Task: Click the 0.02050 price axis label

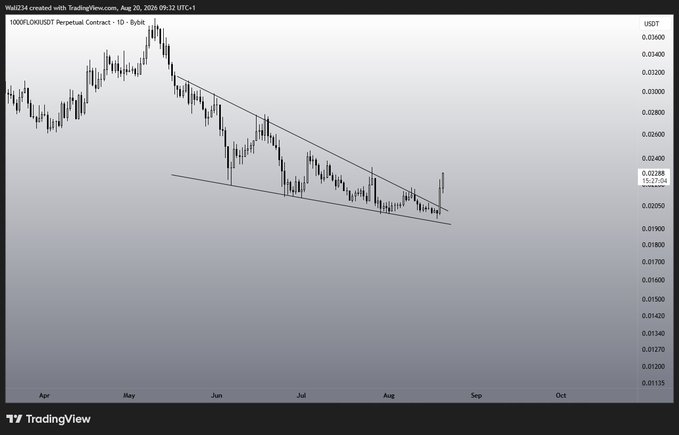Action: click(x=653, y=206)
